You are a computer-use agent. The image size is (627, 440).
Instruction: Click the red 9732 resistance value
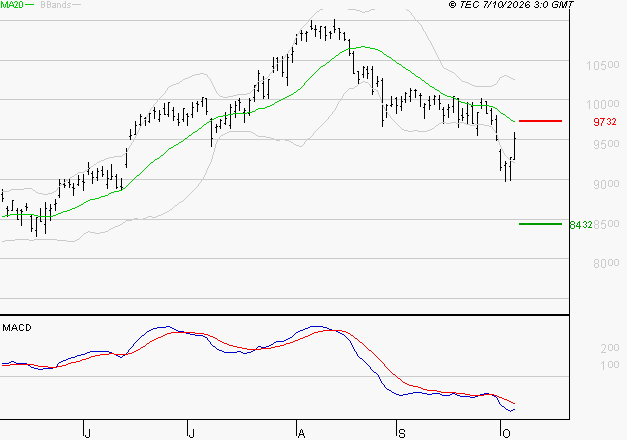605,122
